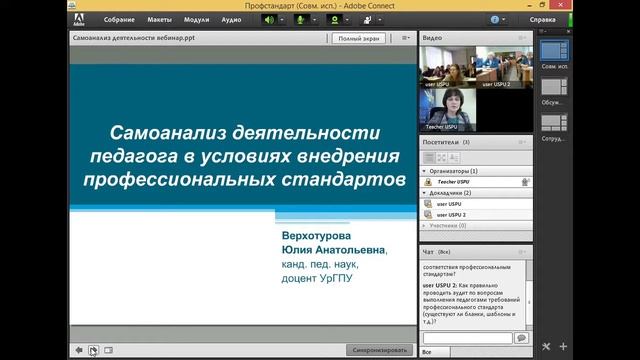Select the Сотруд... layout thumbnail
The height and width of the screenshot is (360, 640).
click(554, 123)
